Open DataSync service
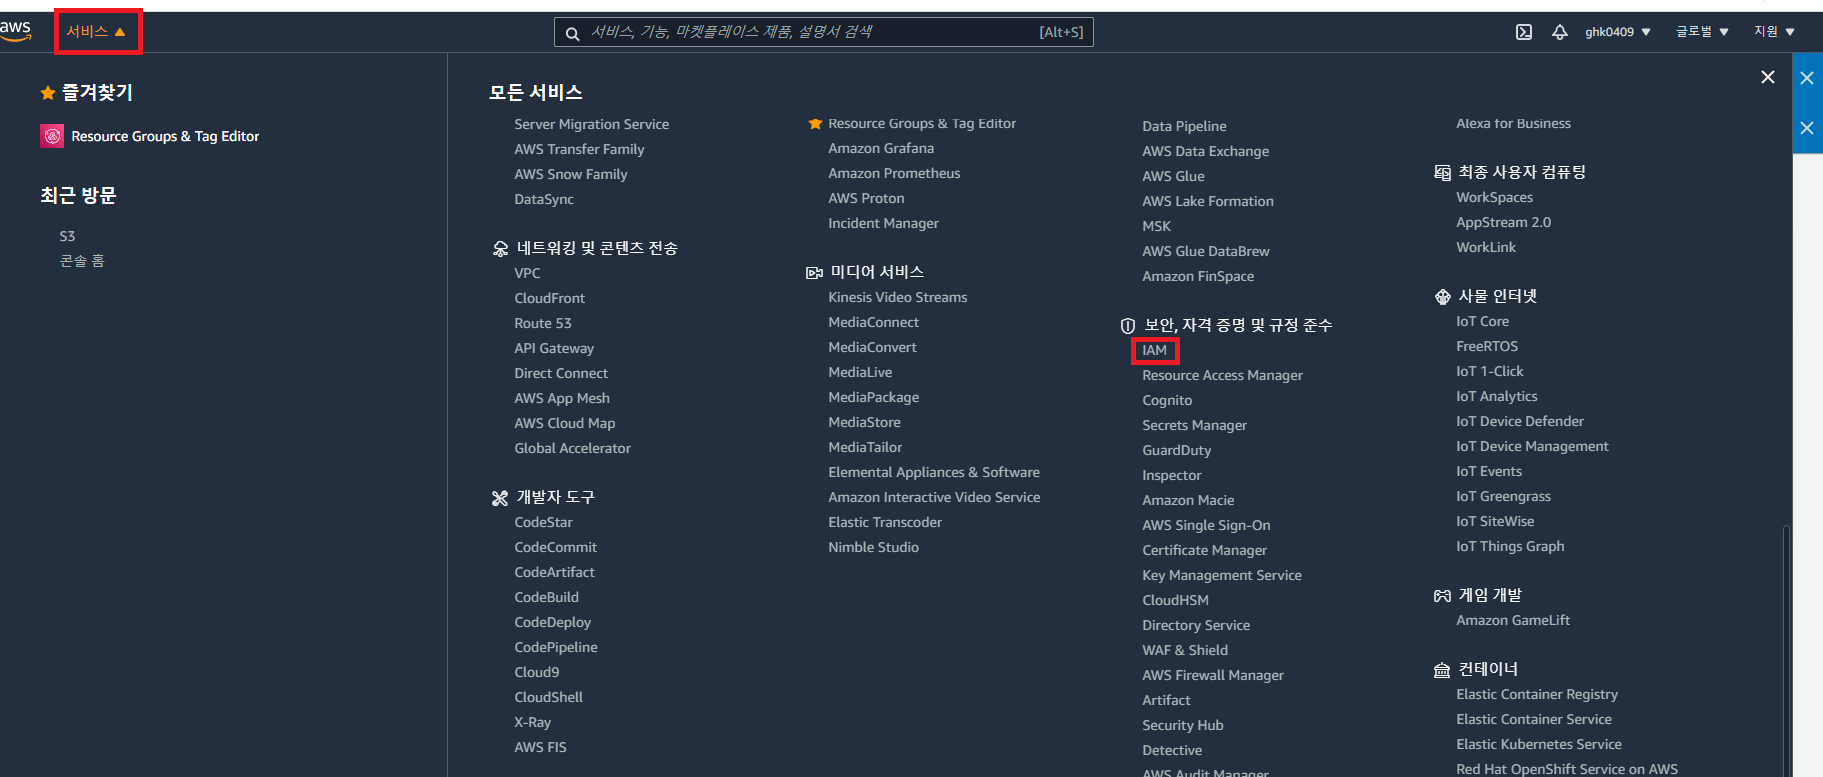The height and width of the screenshot is (777, 1823). [544, 199]
